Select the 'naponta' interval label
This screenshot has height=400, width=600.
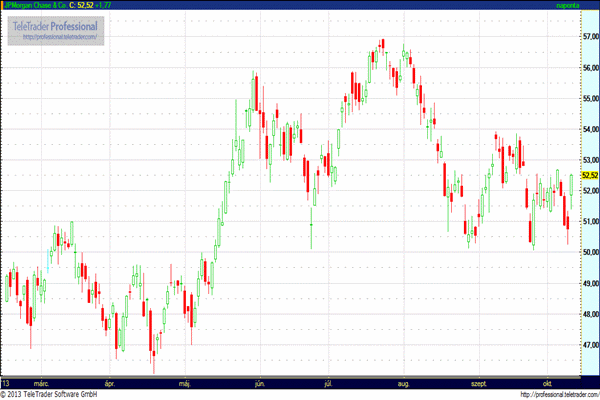[x=567, y=6]
